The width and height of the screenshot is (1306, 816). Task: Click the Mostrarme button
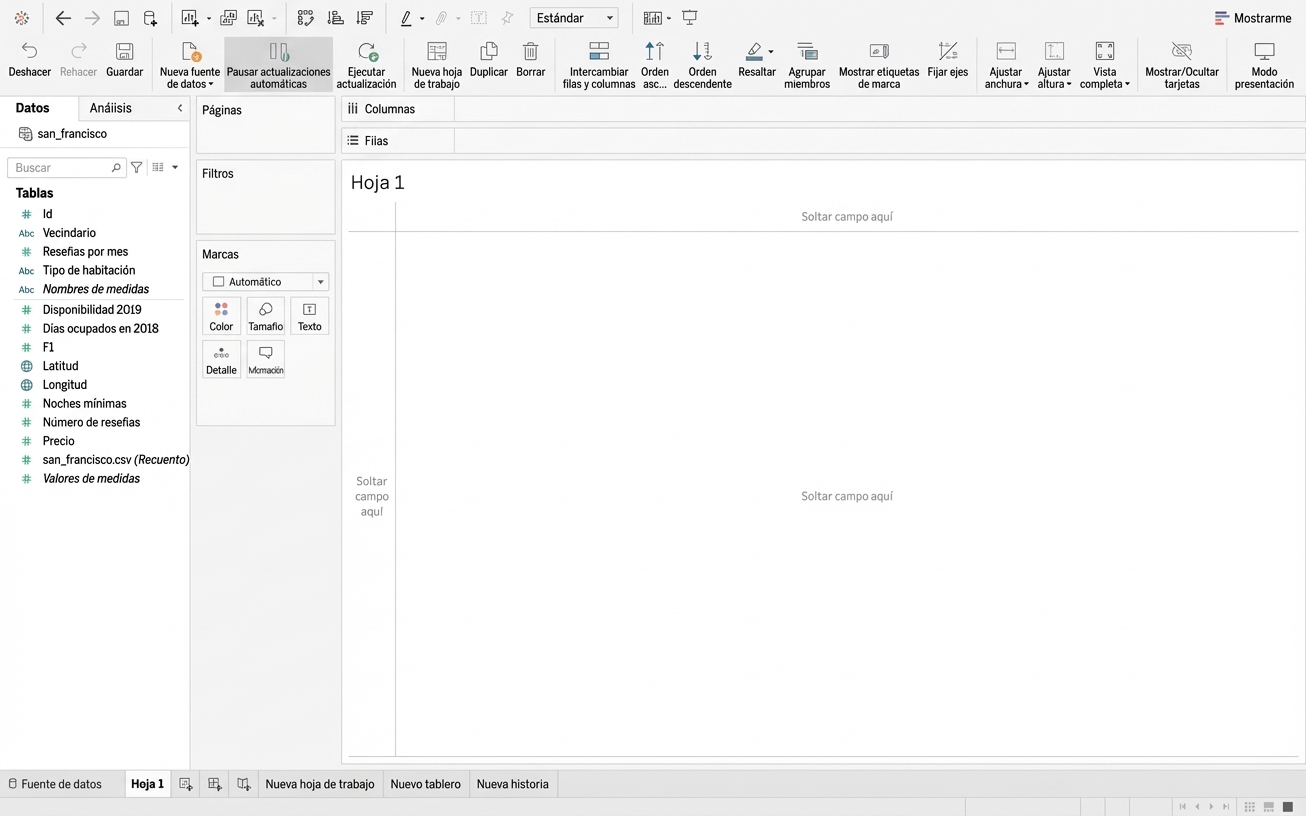pyautogui.click(x=1252, y=18)
